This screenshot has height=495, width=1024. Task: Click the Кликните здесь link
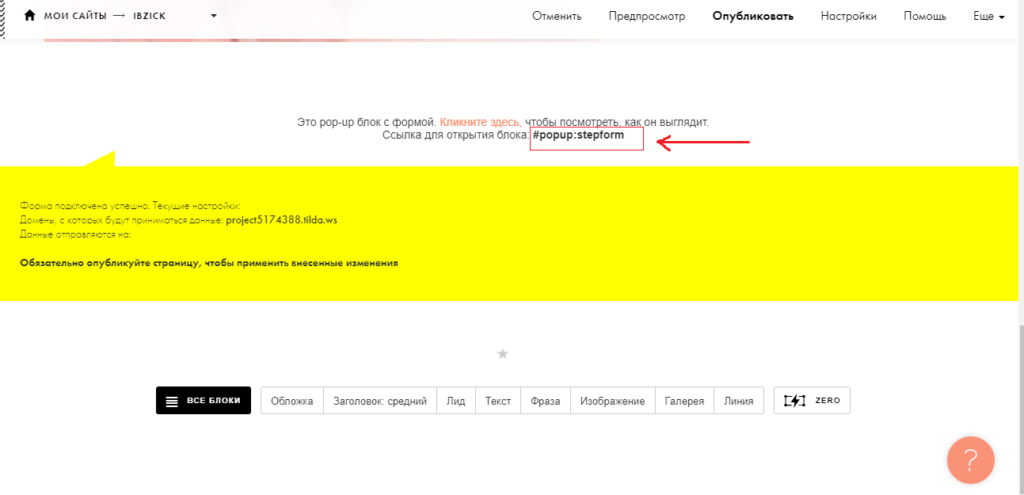[x=480, y=121]
